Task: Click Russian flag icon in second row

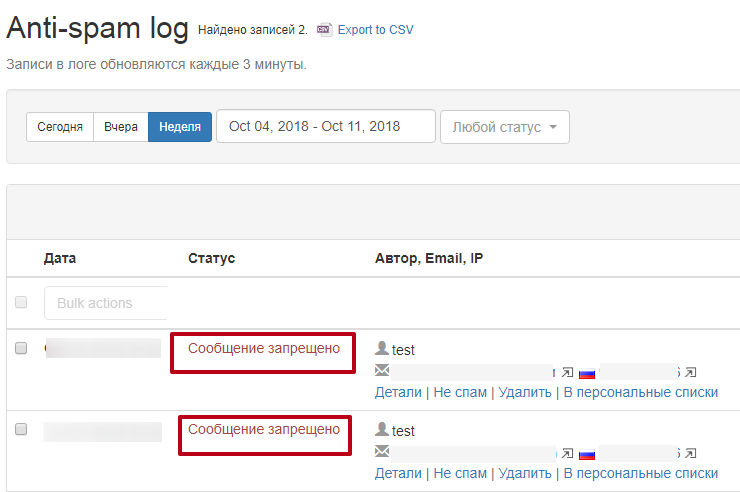Action: pos(587,452)
